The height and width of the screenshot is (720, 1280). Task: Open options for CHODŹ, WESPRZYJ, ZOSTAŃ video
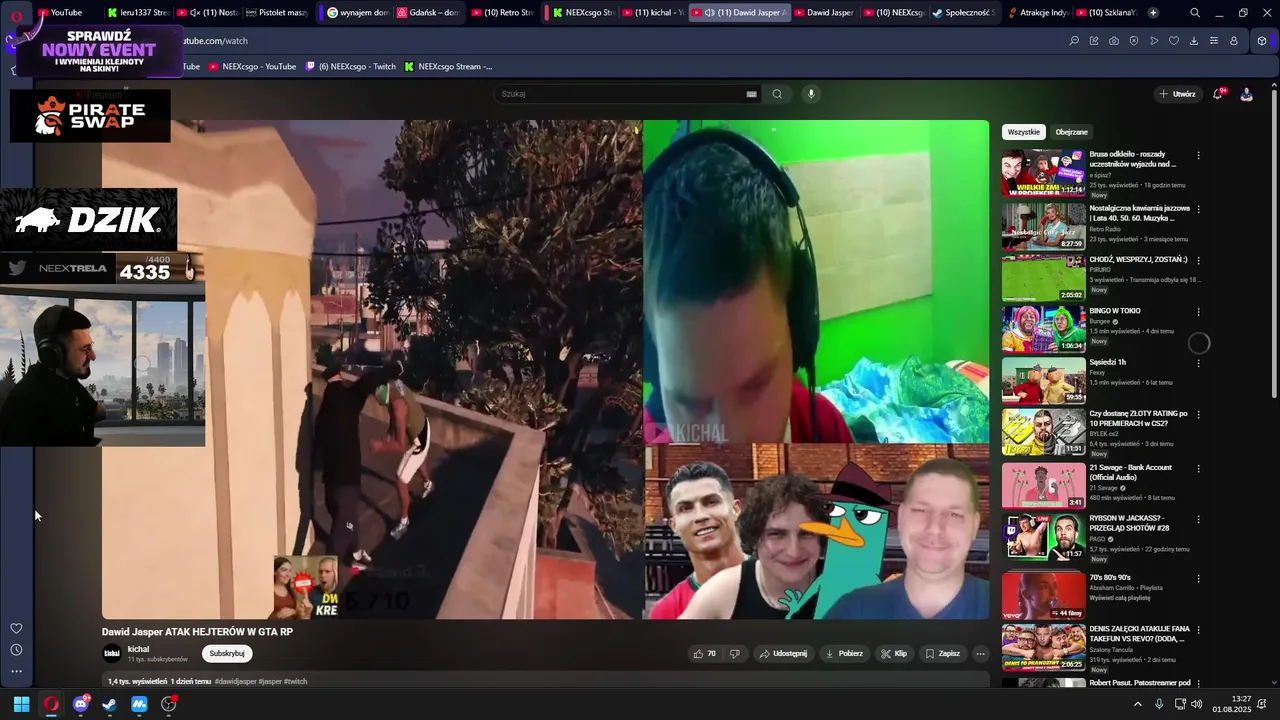click(x=1198, y=260)
